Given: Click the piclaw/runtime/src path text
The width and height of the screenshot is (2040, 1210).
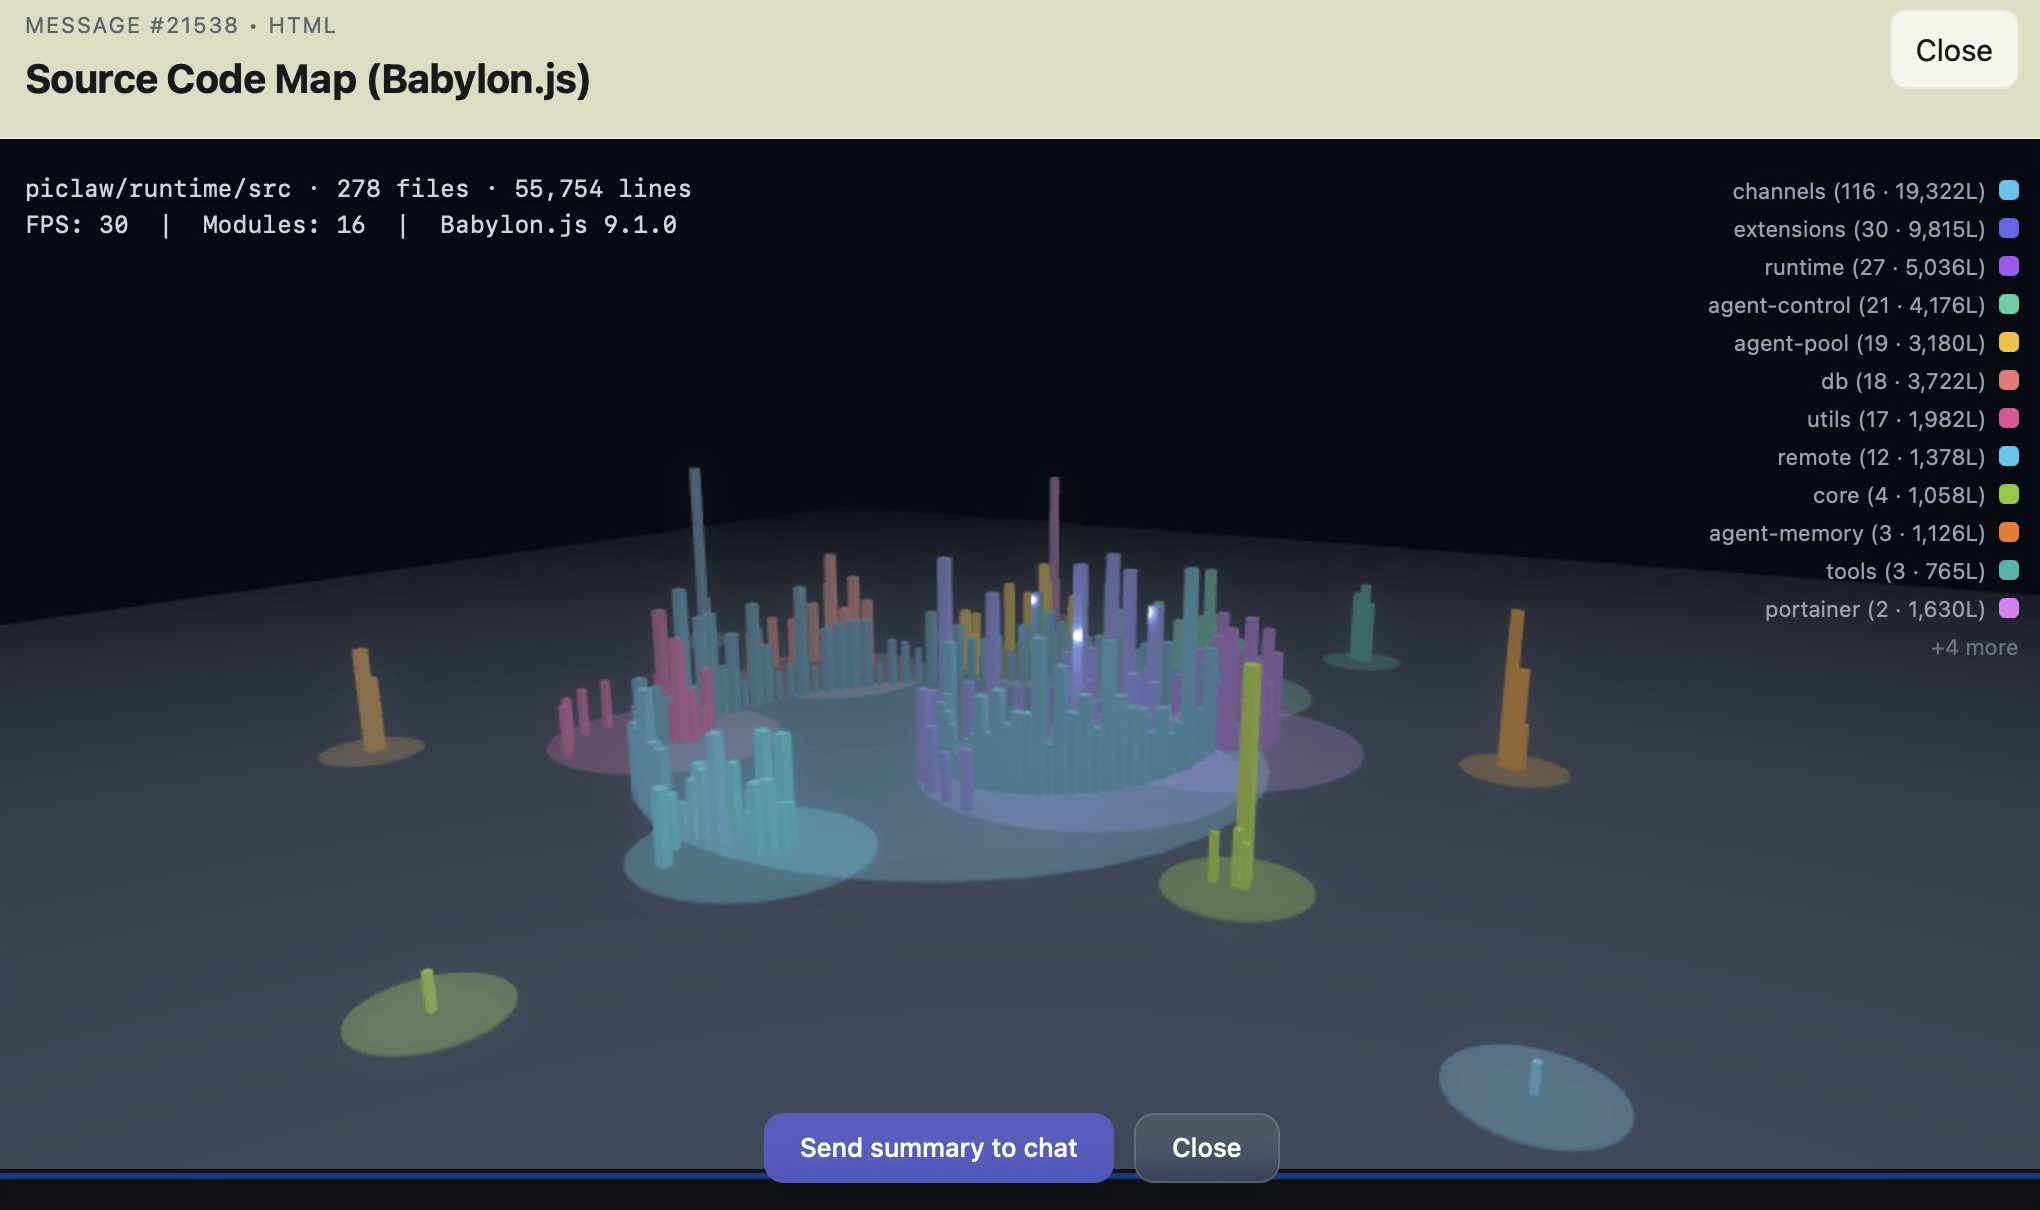Looking at the screenshot, I should click(x=158, y=188).
